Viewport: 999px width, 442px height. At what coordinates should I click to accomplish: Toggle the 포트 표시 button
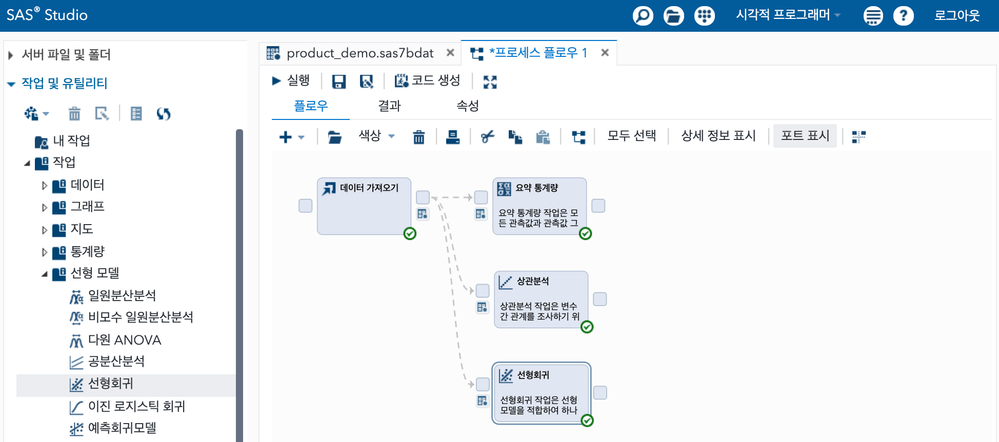point(805,136)
